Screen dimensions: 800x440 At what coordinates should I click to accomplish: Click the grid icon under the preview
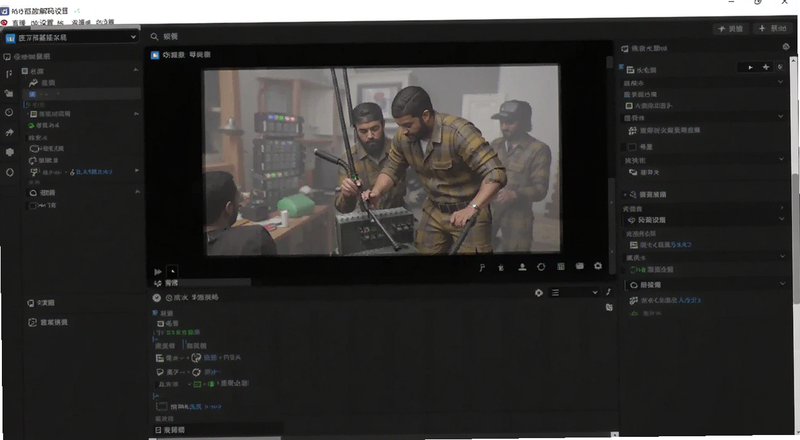pos(561,266)
